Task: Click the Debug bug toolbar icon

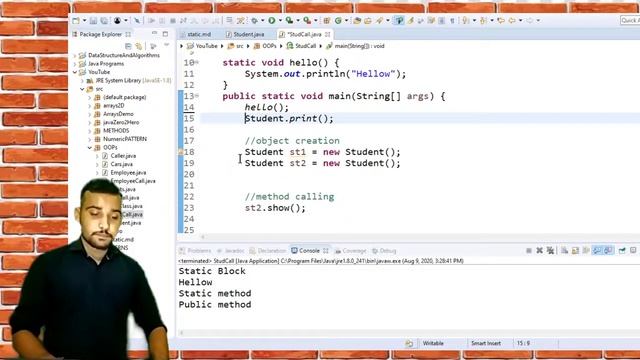Action: pyautogui.click(x=254, y=20)
